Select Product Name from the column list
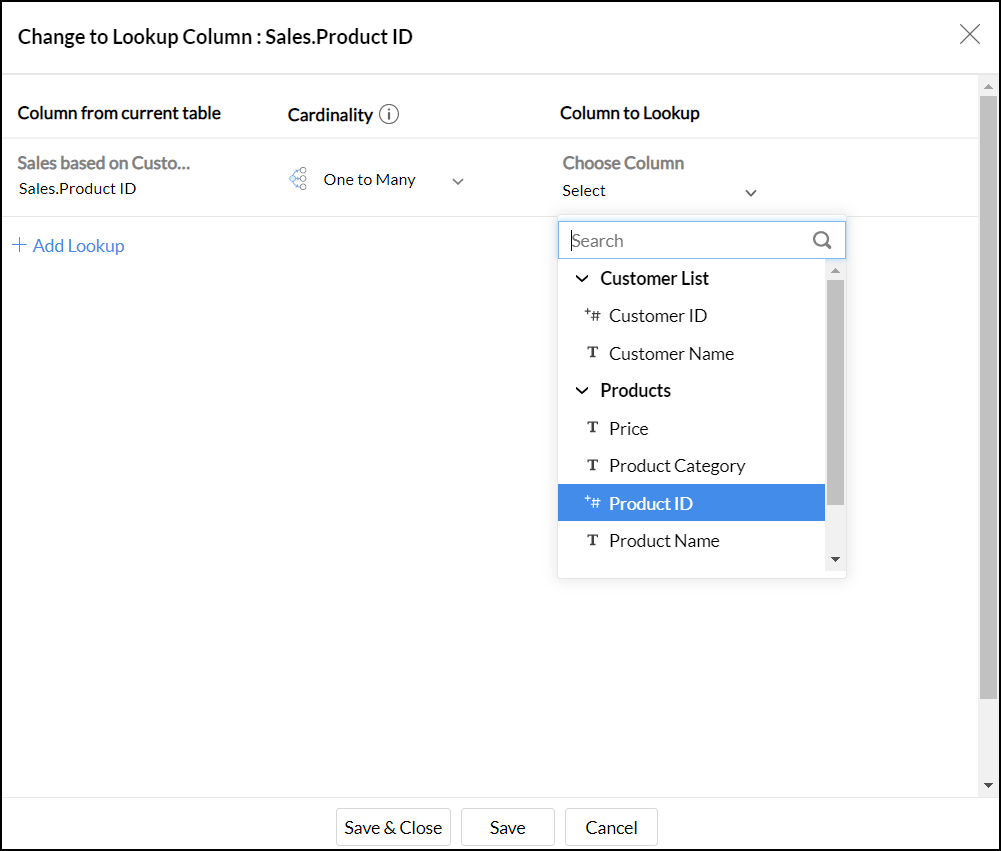This screenshot has height=851, width=1001. tap(664, 540)
